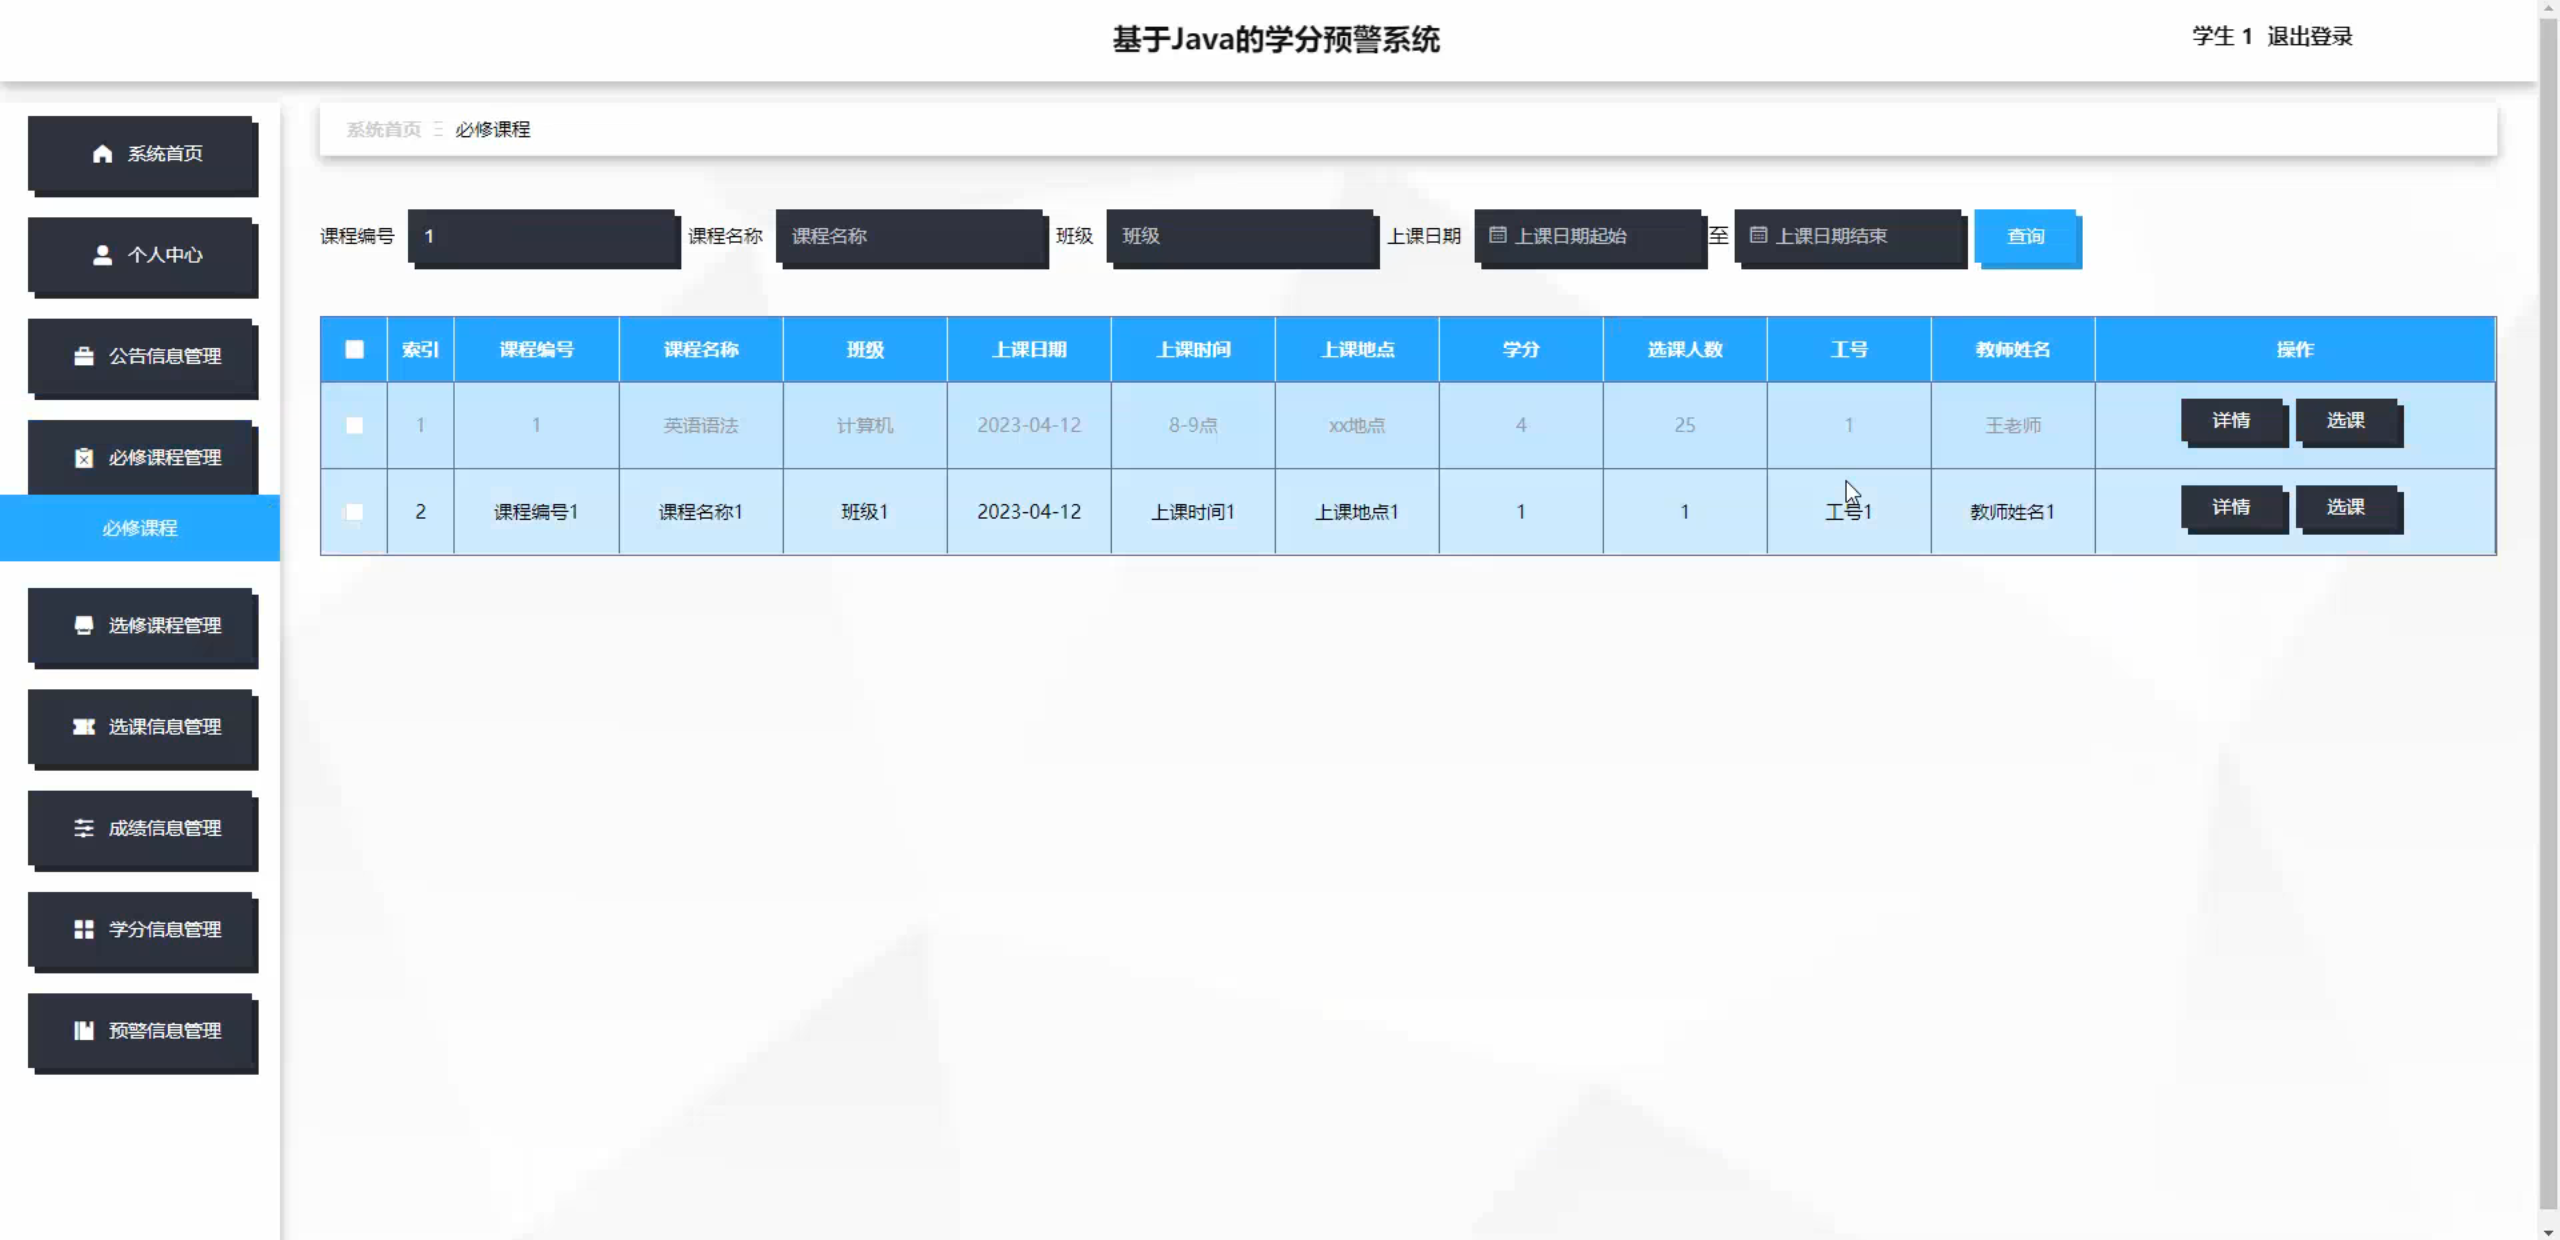Viewport: 2560px width, 1240px height.
Task: Click the ticket icon beside 选课信息管理
Action: tap(84, 727)
